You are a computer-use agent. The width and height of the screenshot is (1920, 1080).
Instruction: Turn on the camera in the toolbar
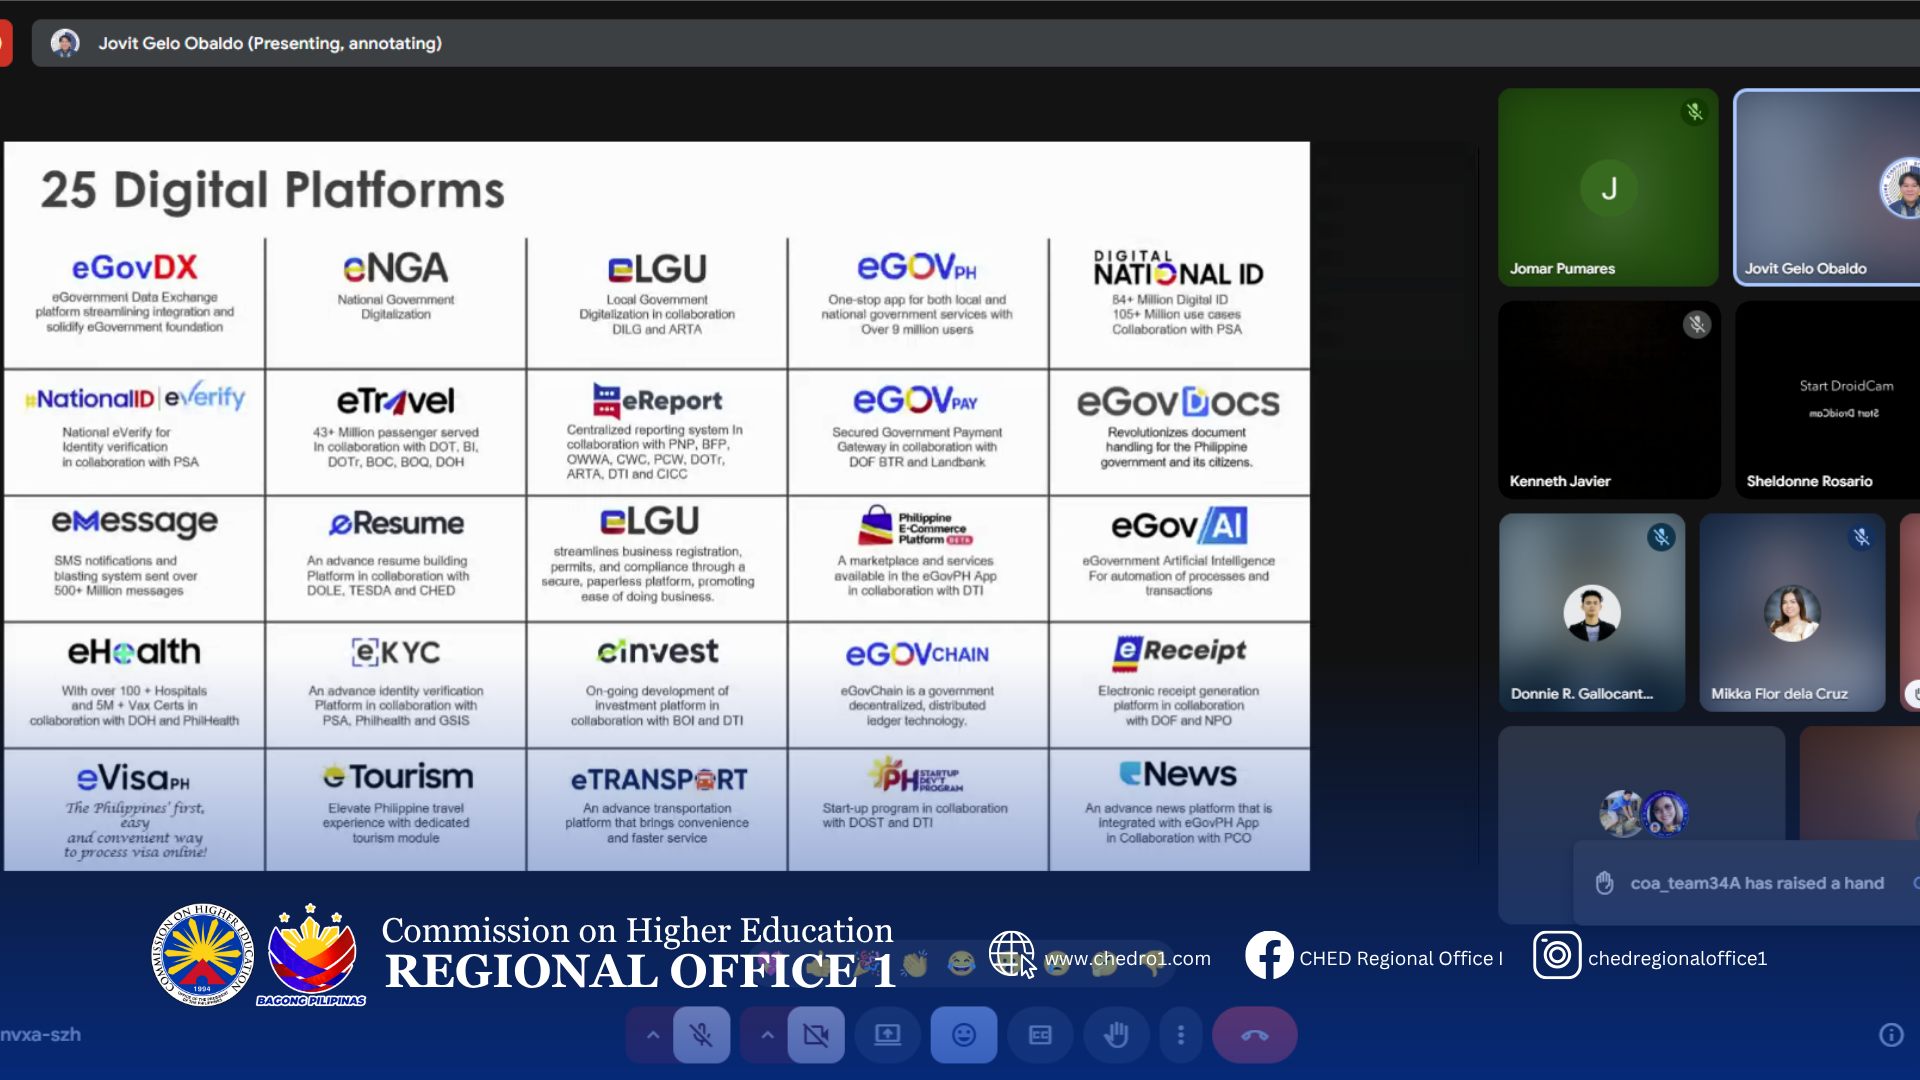[816, 1035]
